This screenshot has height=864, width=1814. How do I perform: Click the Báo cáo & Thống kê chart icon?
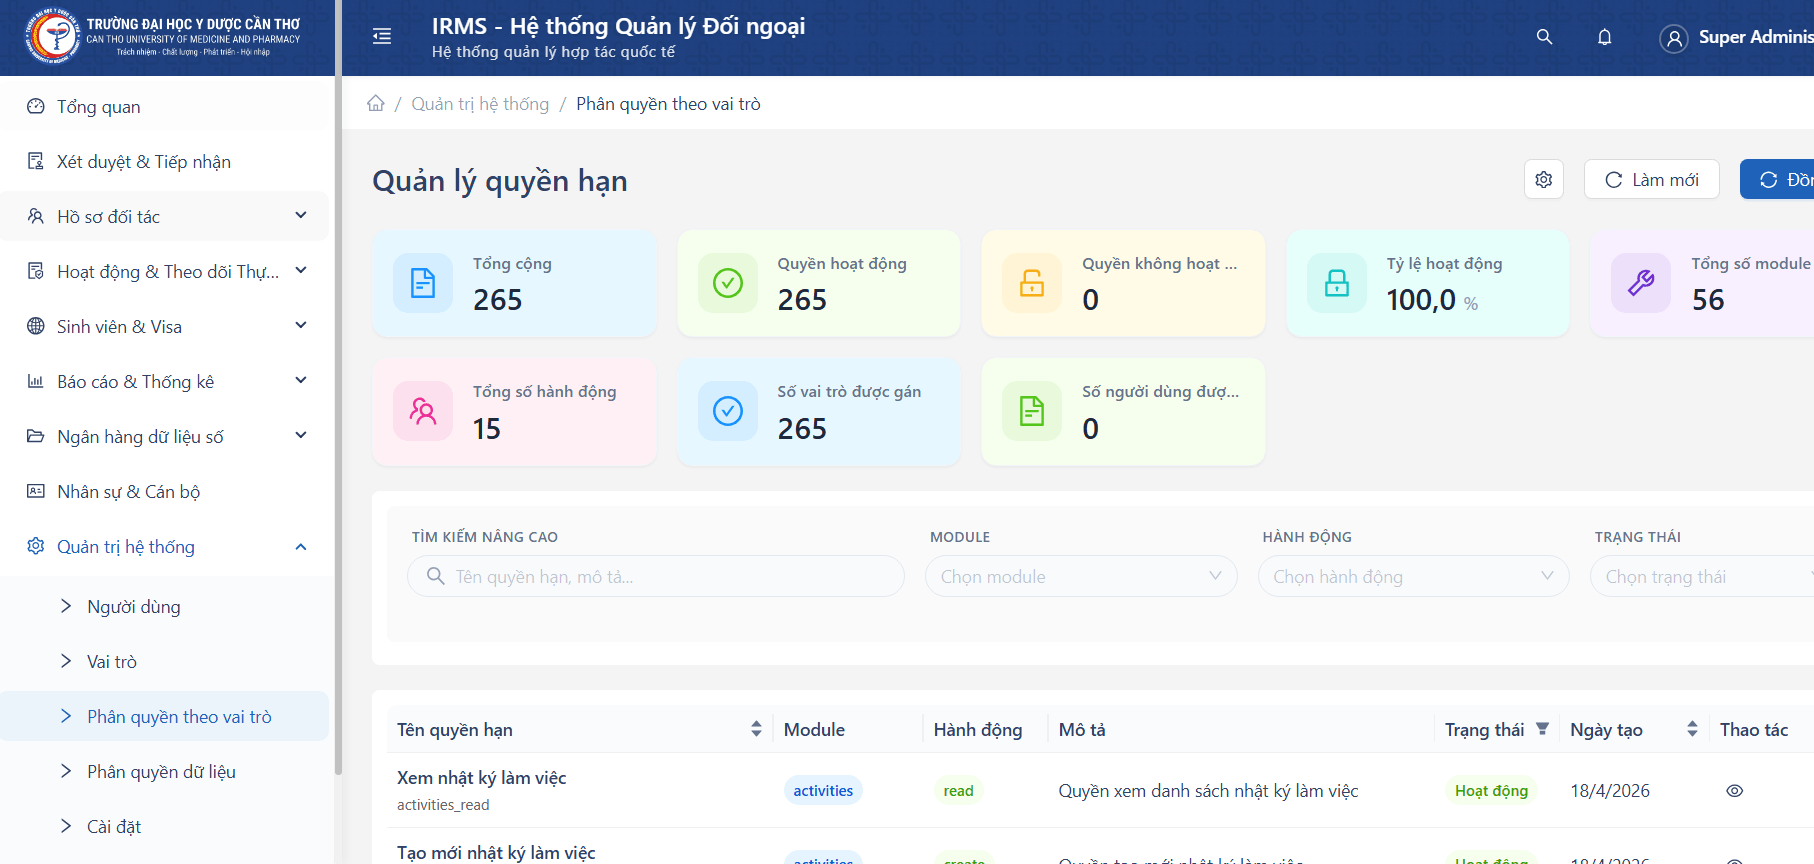point(36,381)
